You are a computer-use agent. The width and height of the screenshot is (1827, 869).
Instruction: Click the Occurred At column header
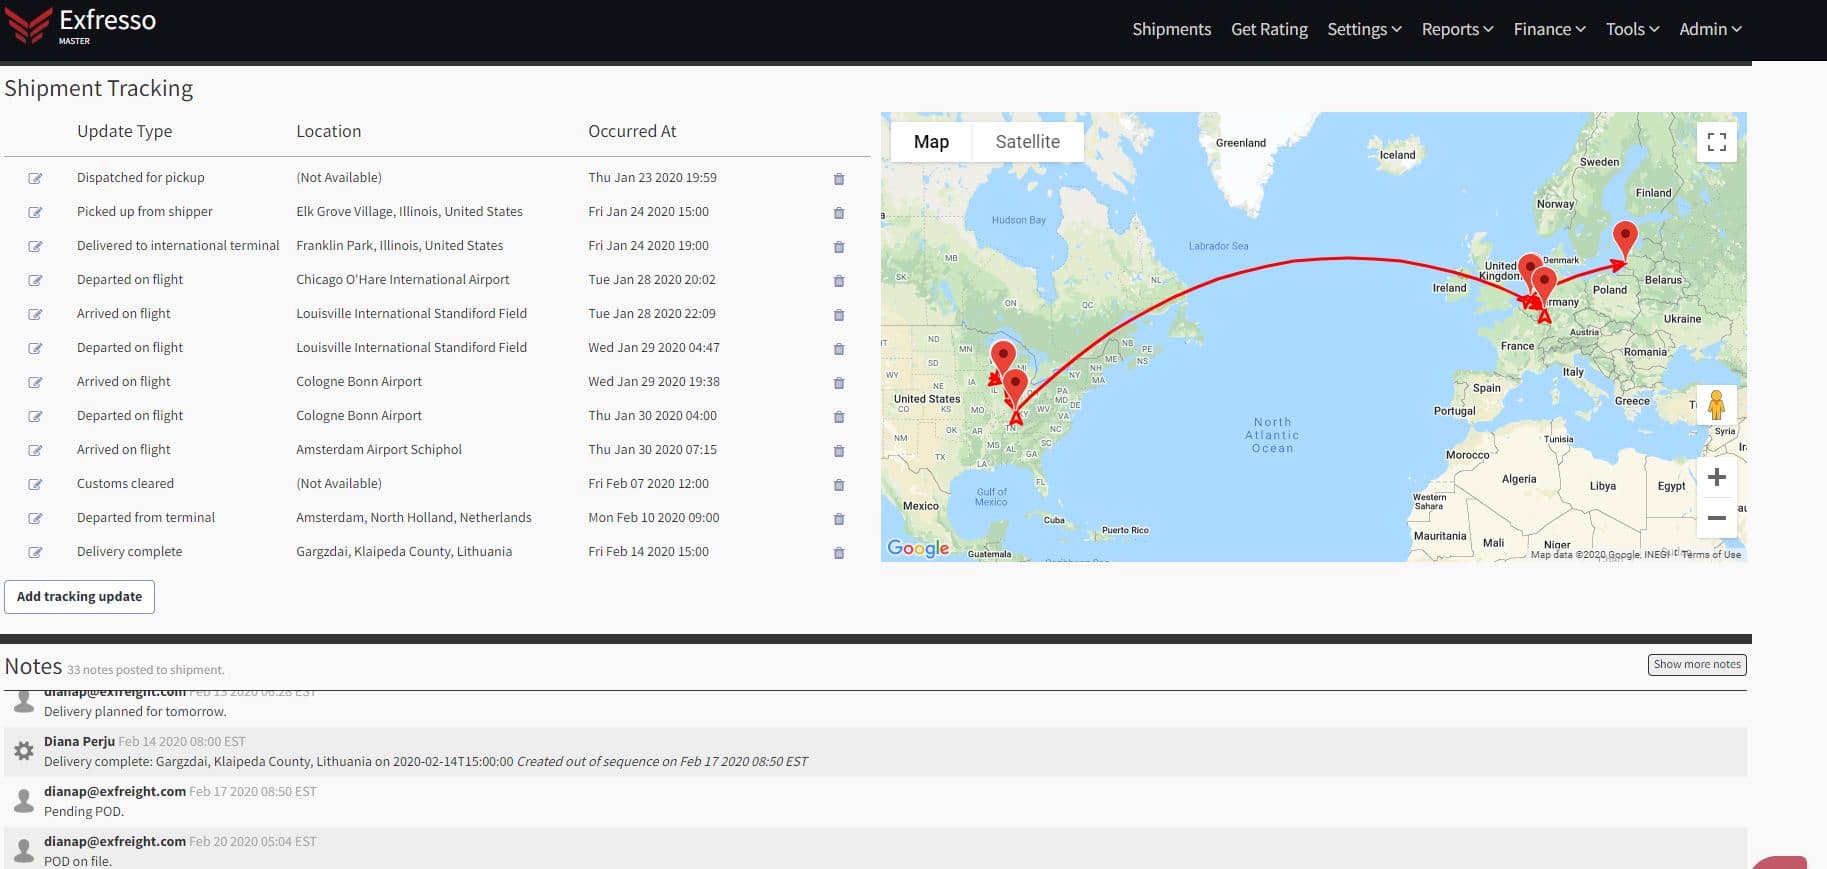(632, 131)
